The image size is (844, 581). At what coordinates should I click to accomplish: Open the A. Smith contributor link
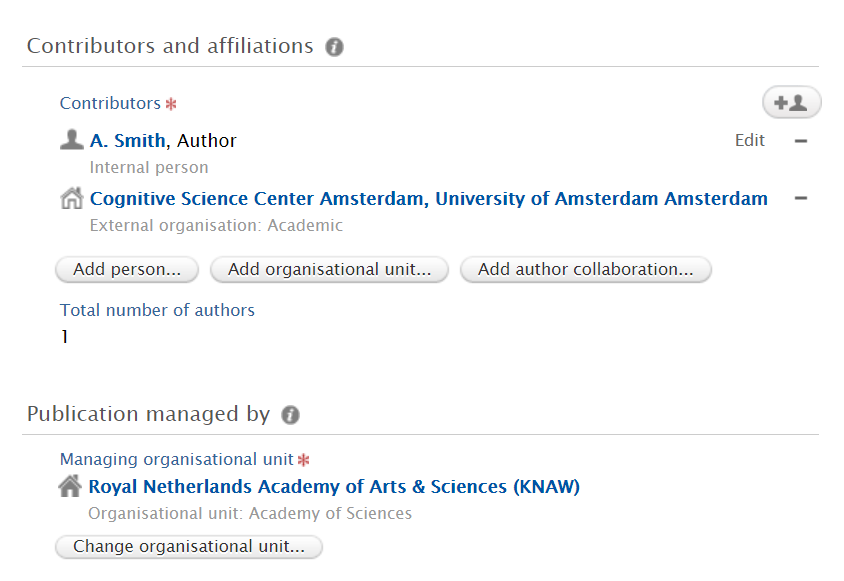(127, 141)
